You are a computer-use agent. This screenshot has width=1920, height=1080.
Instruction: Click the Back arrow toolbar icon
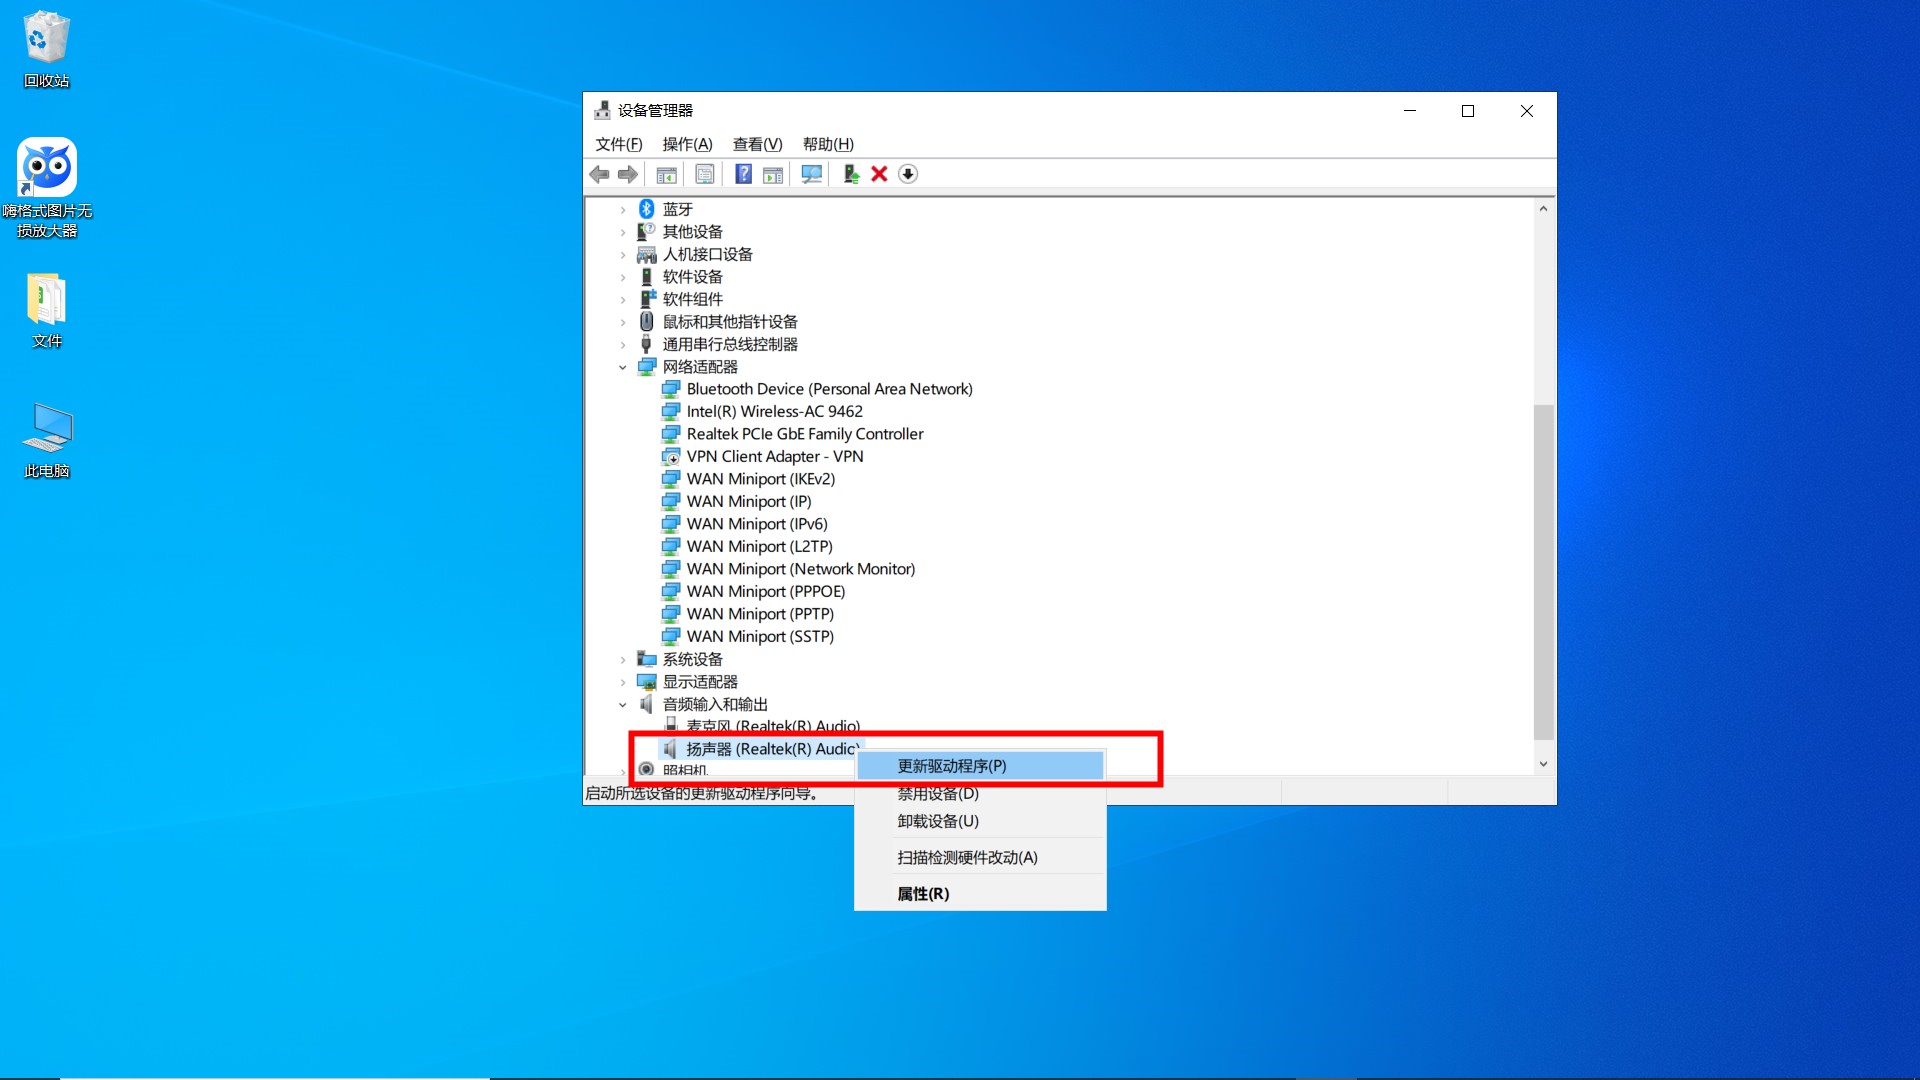tap(599, 174)
